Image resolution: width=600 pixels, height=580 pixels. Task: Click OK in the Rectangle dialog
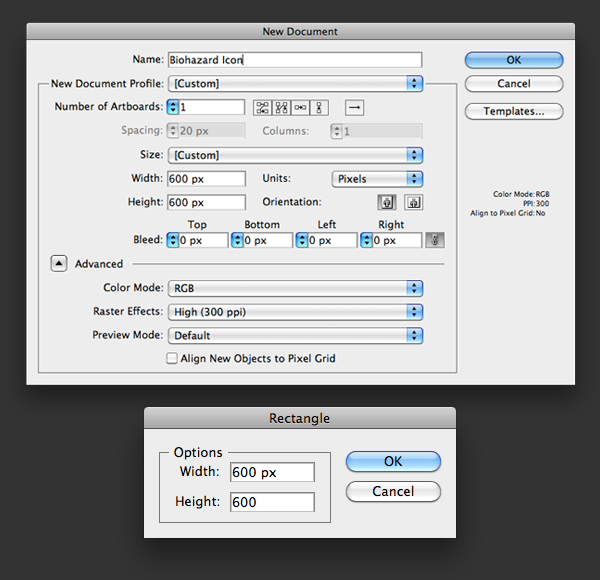tap(393, 461)
